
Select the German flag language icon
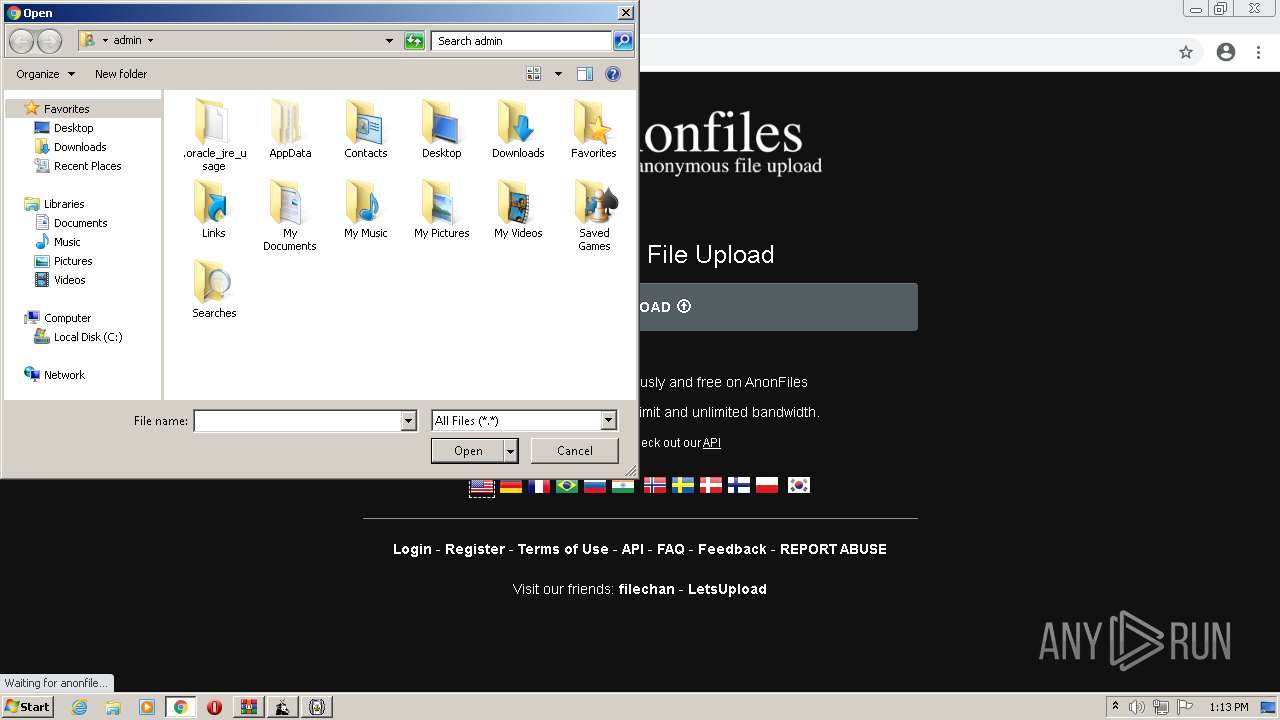pos(511,485)
